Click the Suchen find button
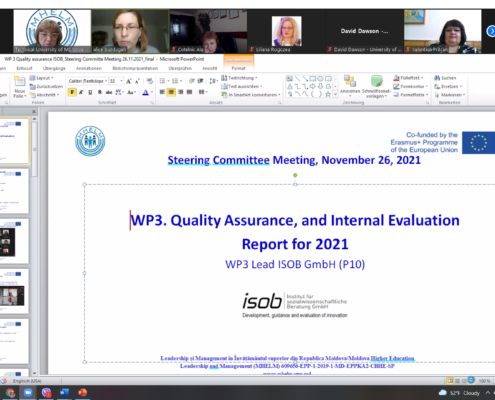 click(445, 78)
